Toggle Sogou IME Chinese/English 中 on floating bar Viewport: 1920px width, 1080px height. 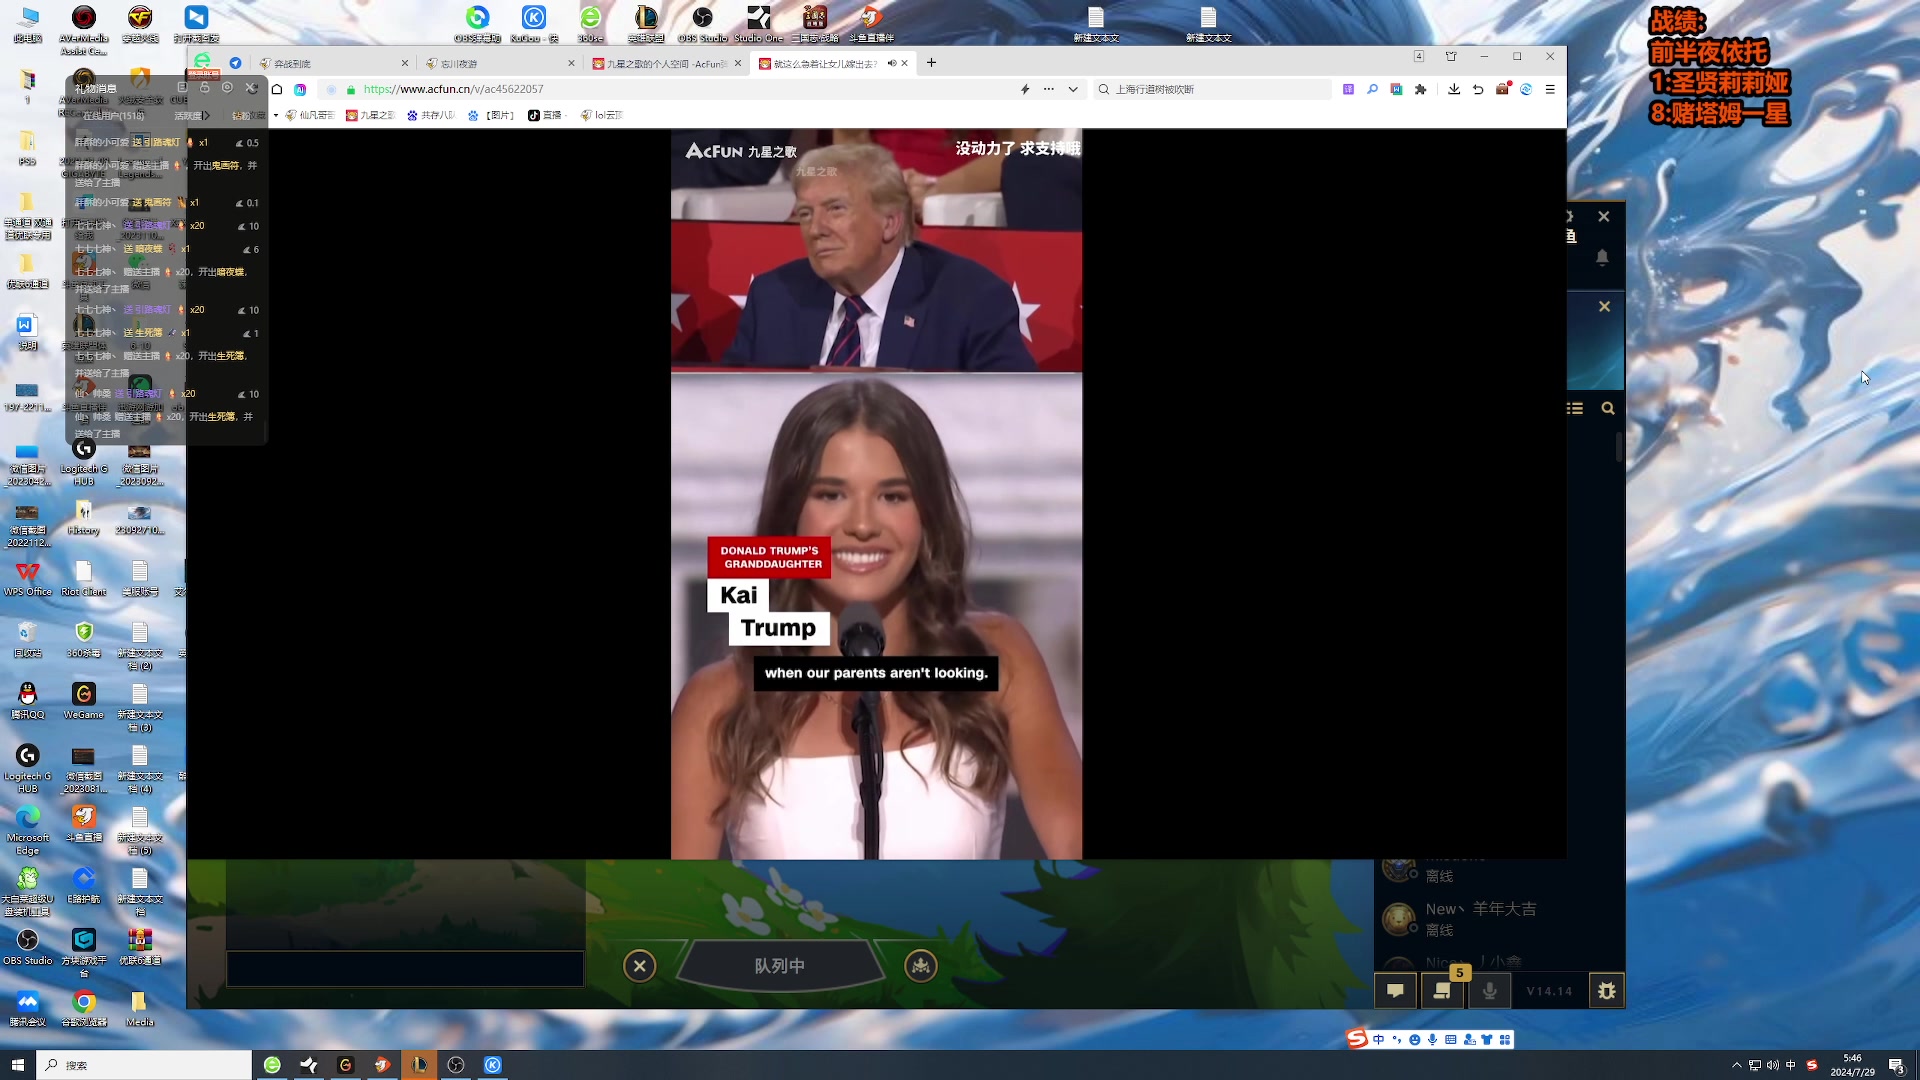(x=1379, y=1040)
